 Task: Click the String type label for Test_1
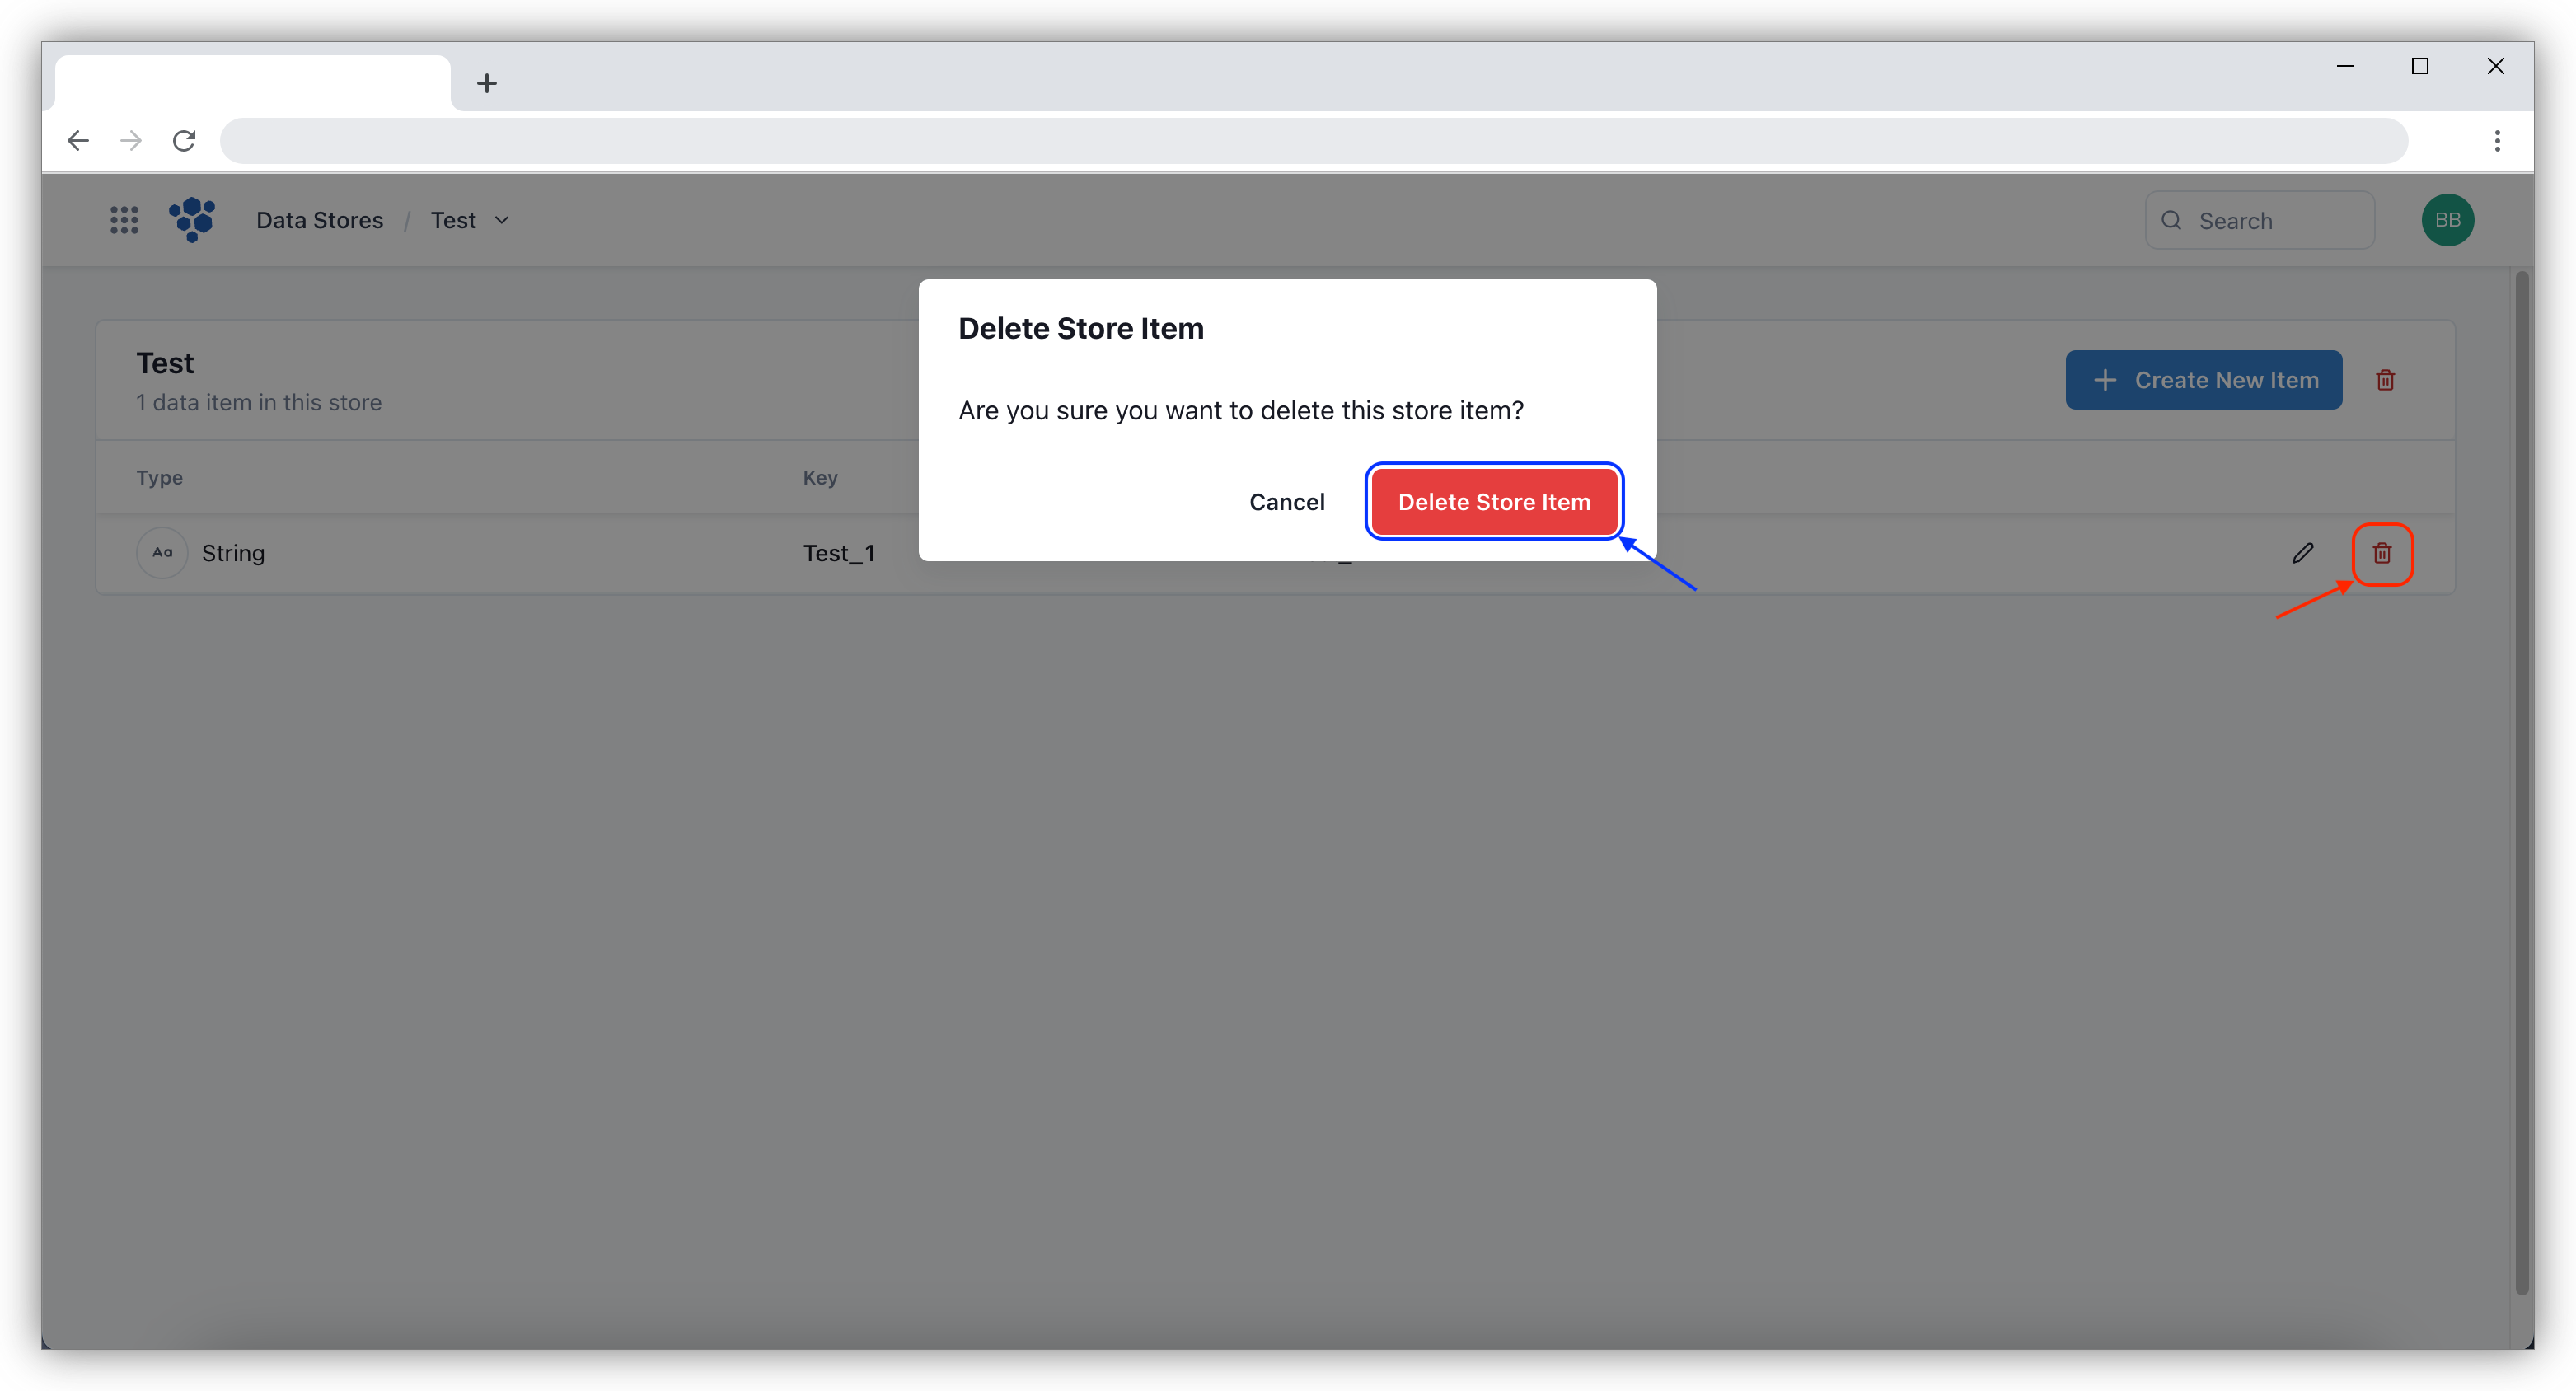[232, 551]
